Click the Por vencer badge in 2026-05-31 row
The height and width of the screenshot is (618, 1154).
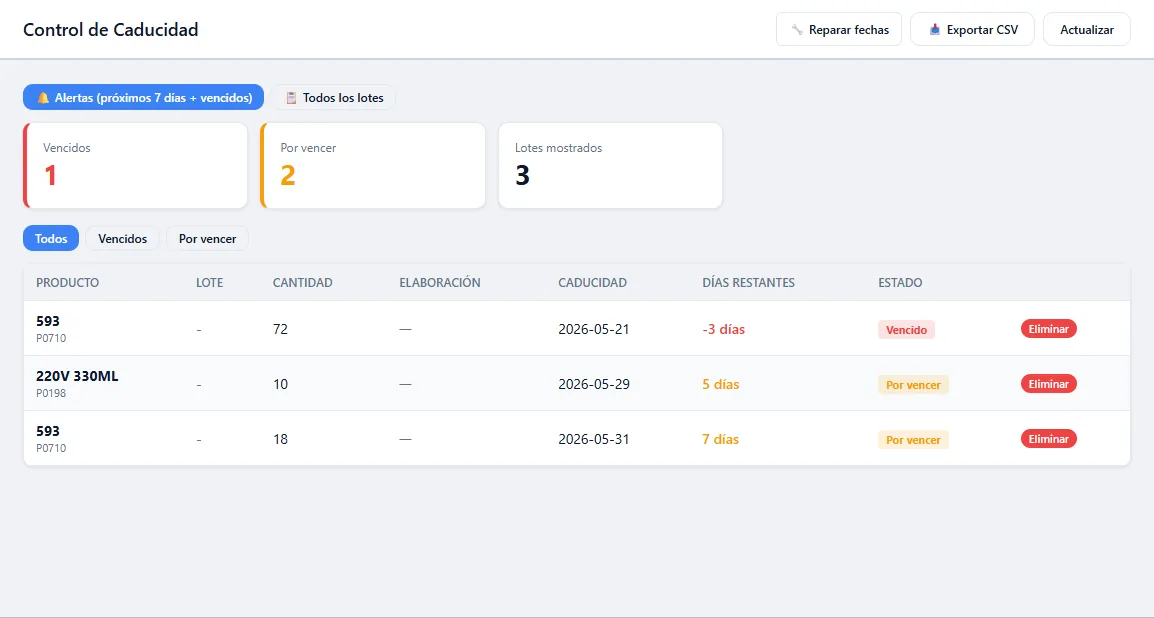click(913, 440)
